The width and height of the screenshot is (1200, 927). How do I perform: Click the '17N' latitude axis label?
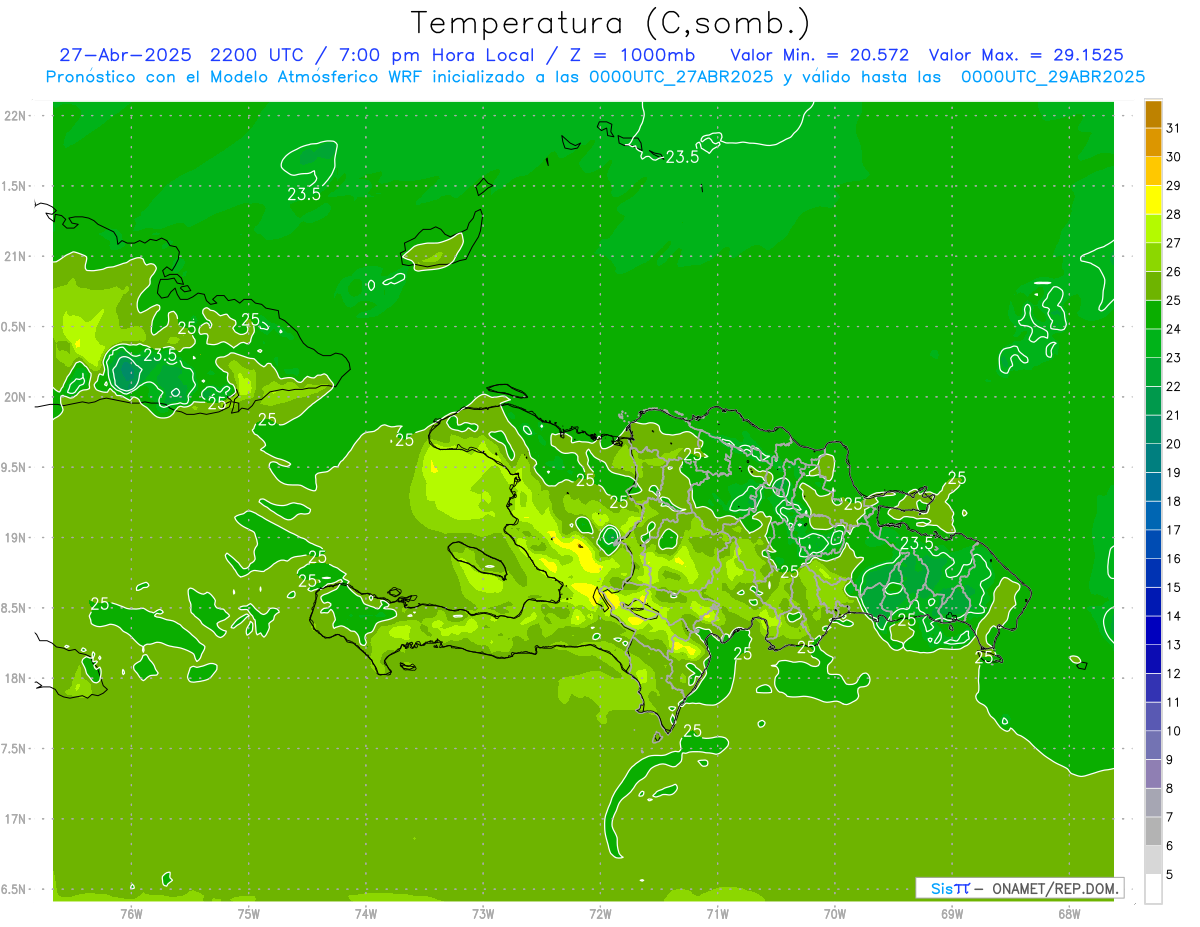(15, 819)
